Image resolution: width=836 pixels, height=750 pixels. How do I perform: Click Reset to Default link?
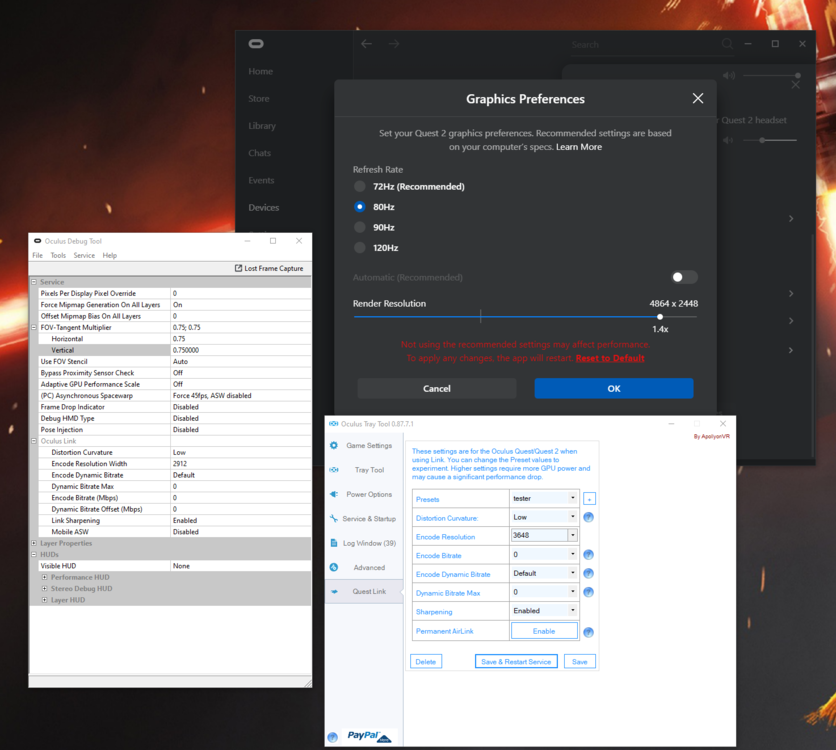[x=610, y=358]
